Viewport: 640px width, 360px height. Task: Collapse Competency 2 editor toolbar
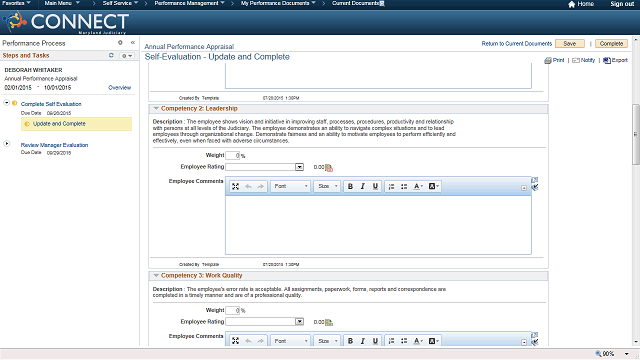pyautogui.click(x=524, y=188)
